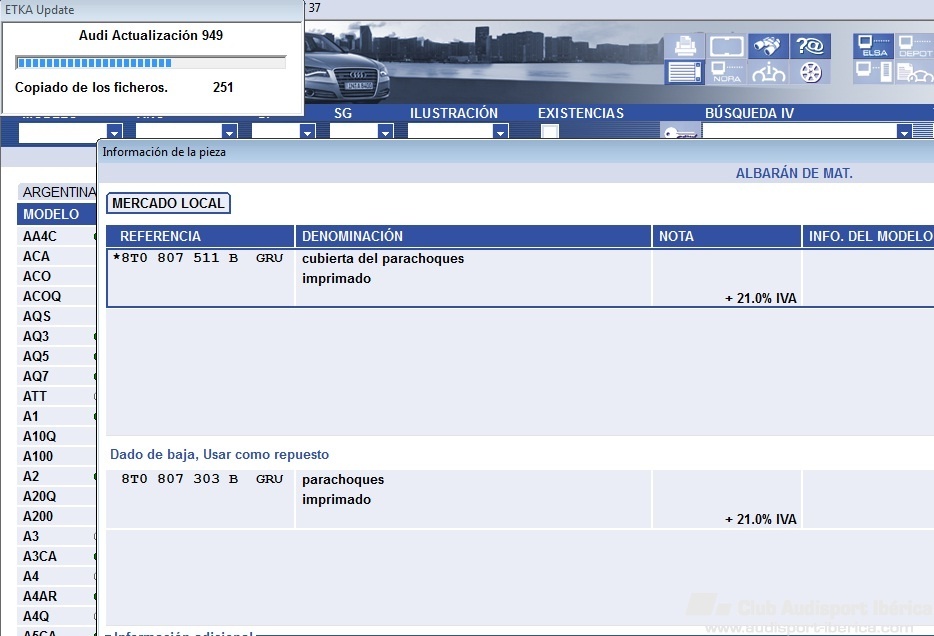Open the DEPOT icon

914,46
